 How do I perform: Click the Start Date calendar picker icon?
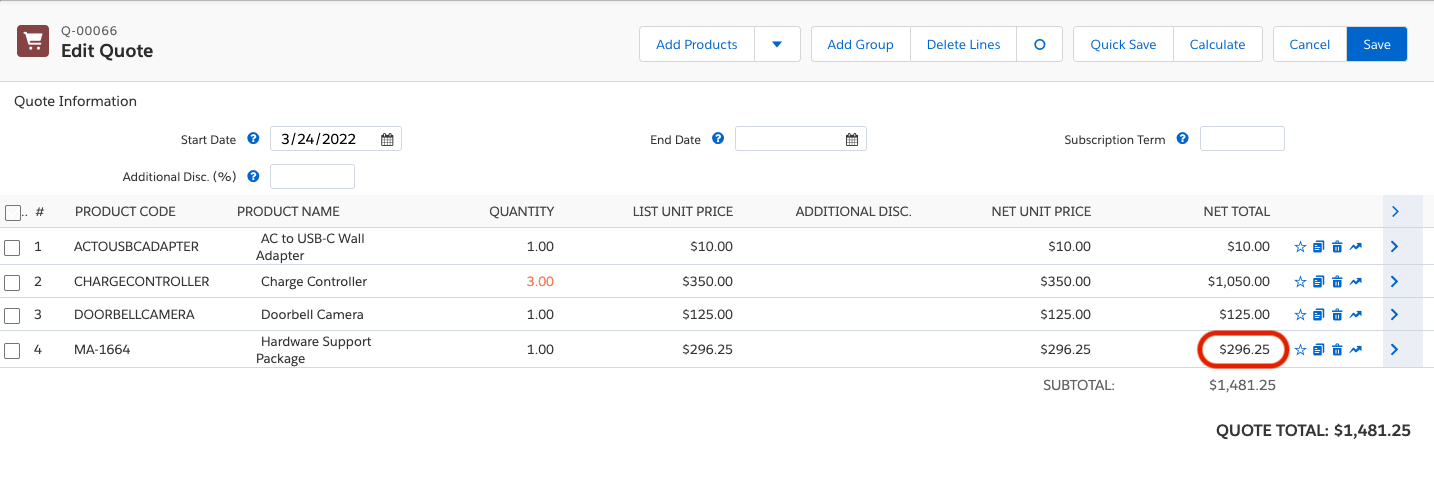[387, 140]
